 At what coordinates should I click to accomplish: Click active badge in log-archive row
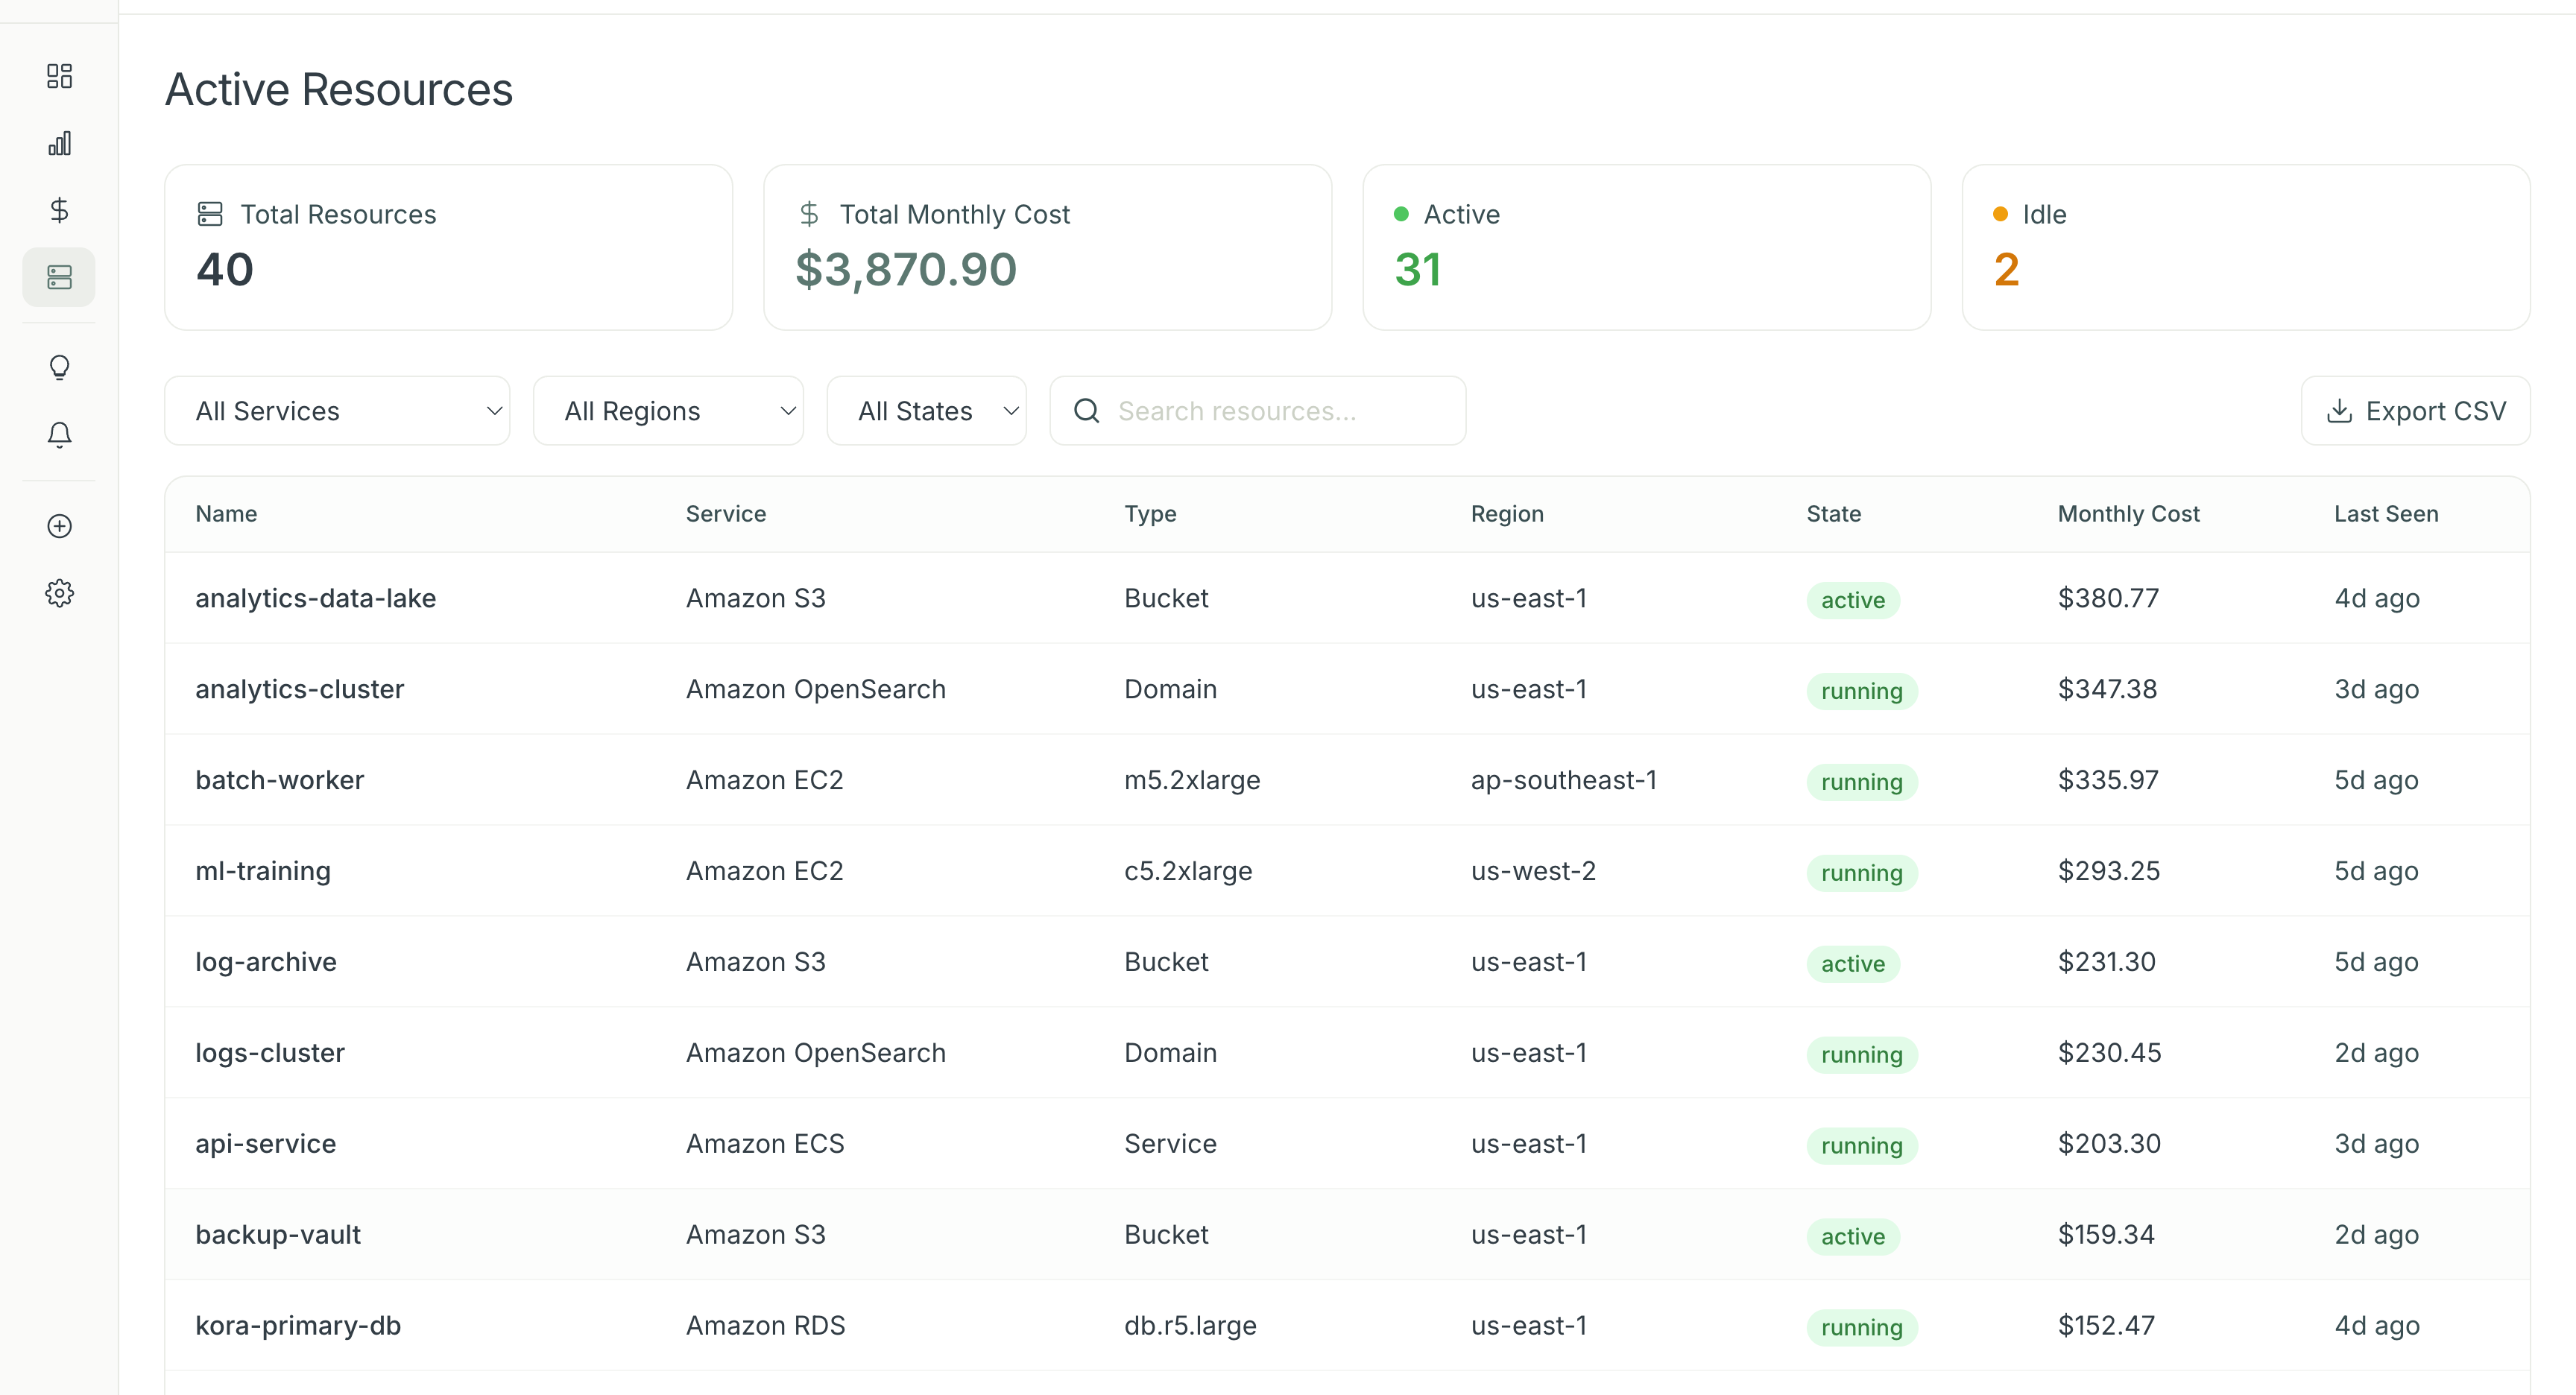click(1852, 964)
